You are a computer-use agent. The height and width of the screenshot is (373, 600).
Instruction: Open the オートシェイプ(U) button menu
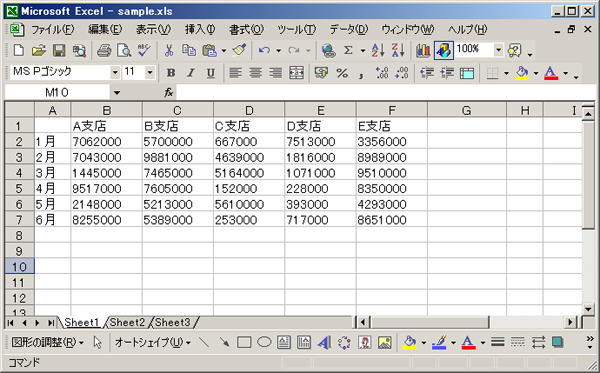[152, 342]
